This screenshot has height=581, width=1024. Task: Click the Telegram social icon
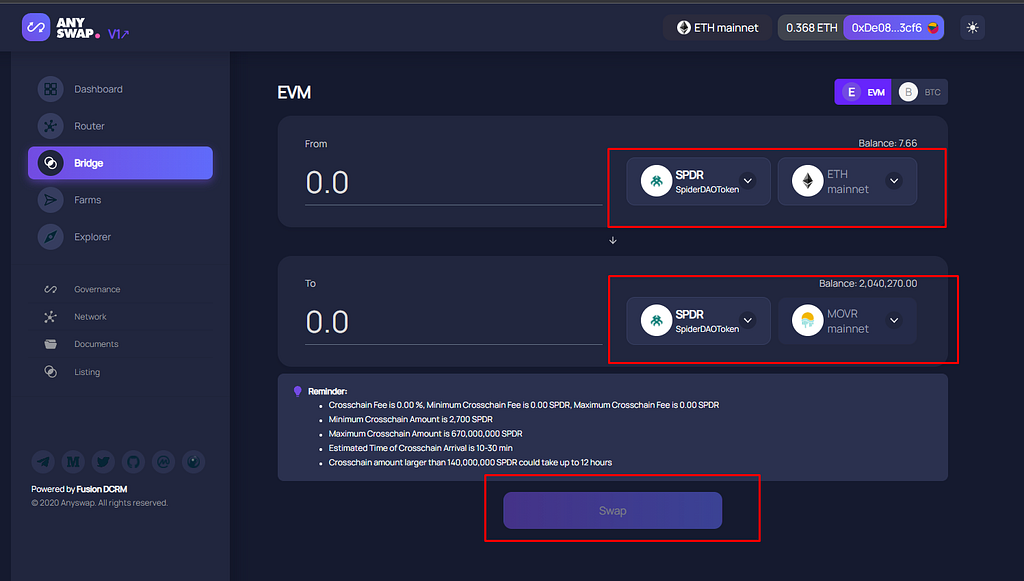43,462
